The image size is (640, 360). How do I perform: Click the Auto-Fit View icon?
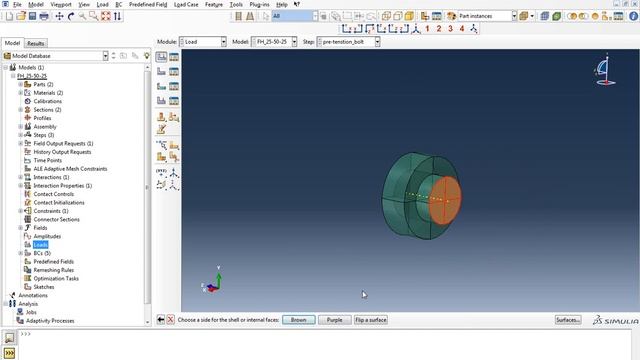[106, 16]
